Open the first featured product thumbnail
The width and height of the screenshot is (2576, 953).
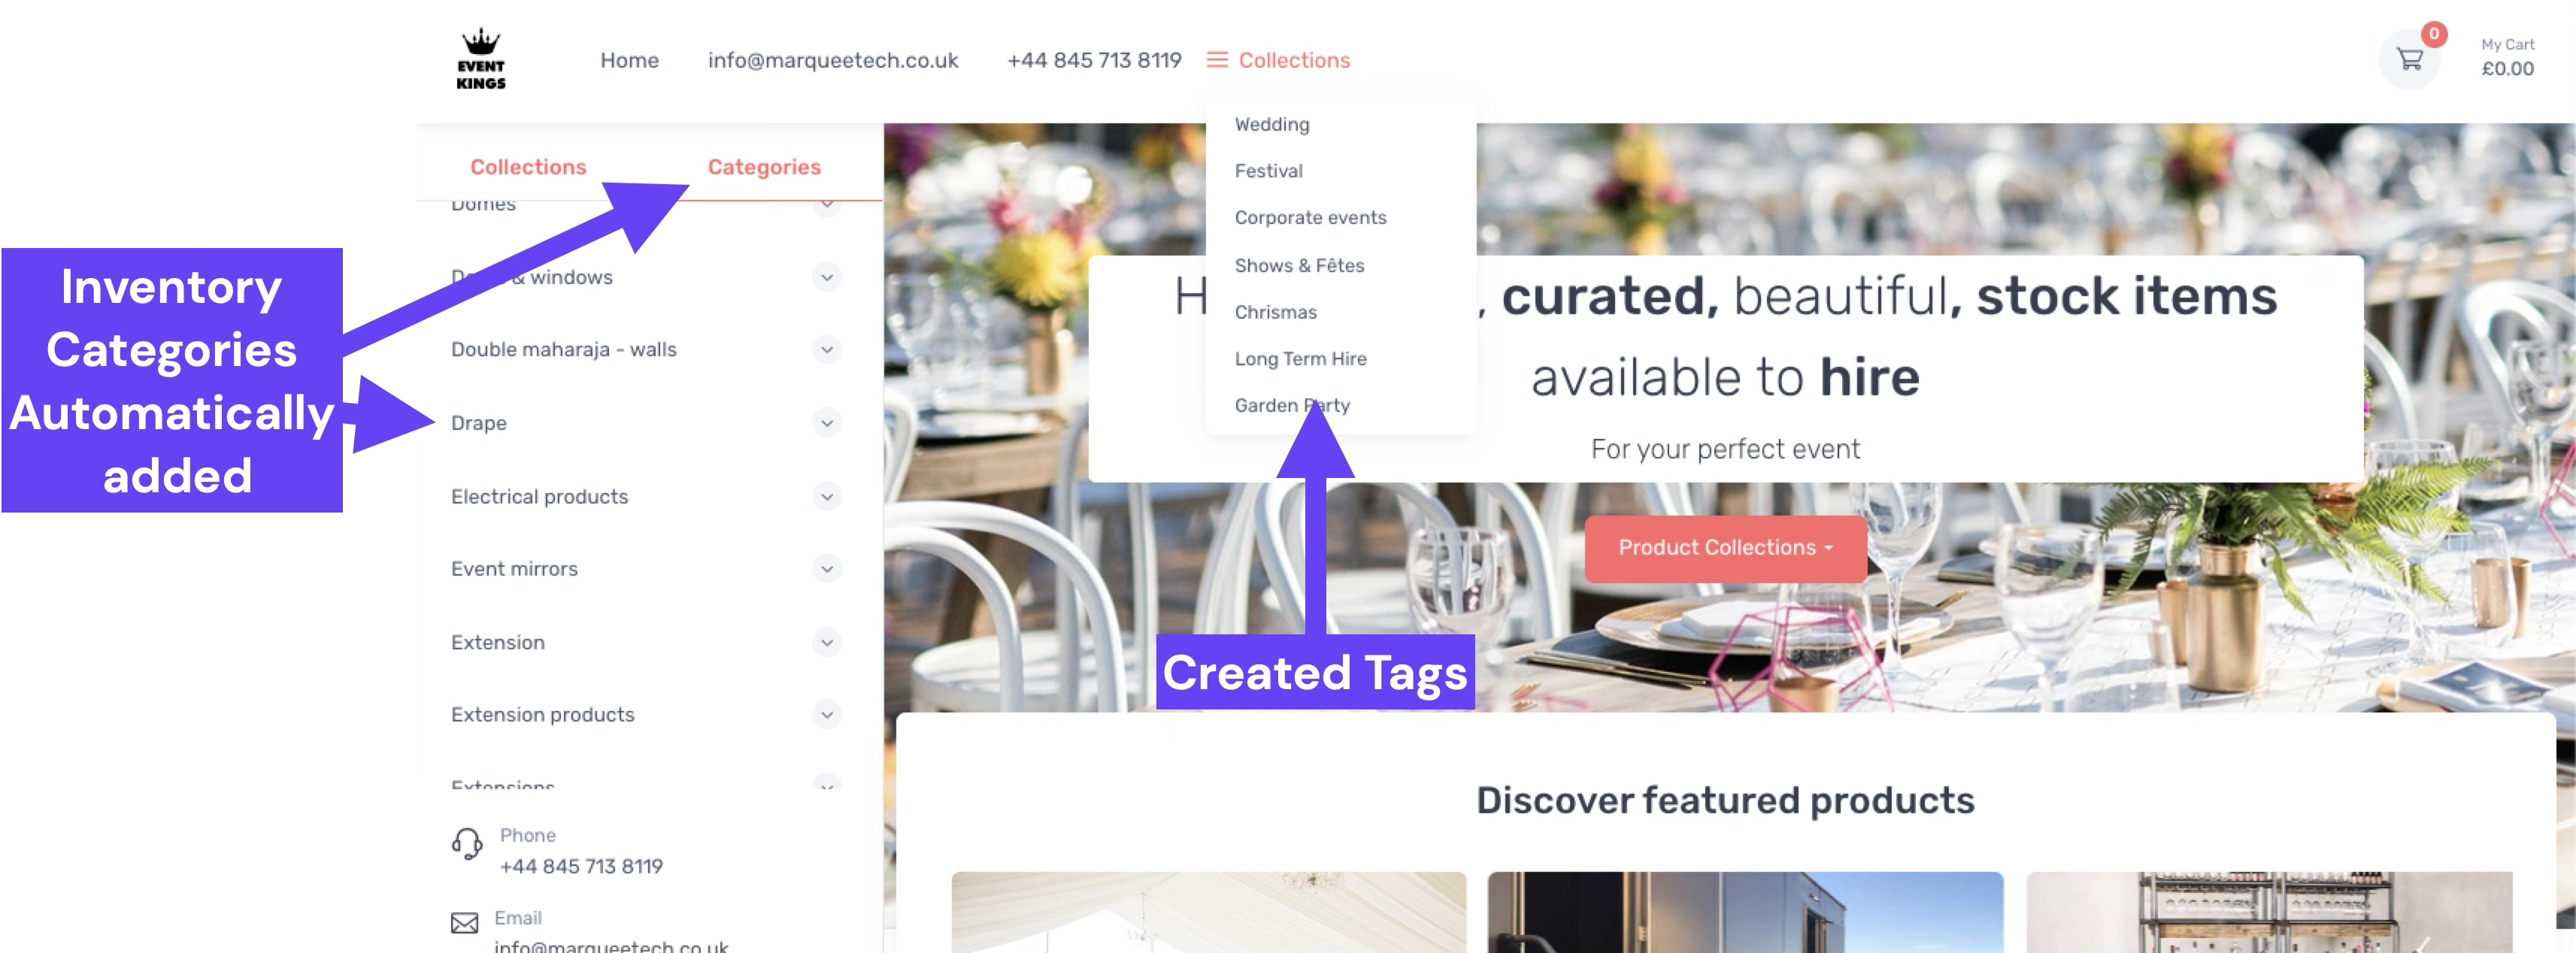tap(1209, 912)
